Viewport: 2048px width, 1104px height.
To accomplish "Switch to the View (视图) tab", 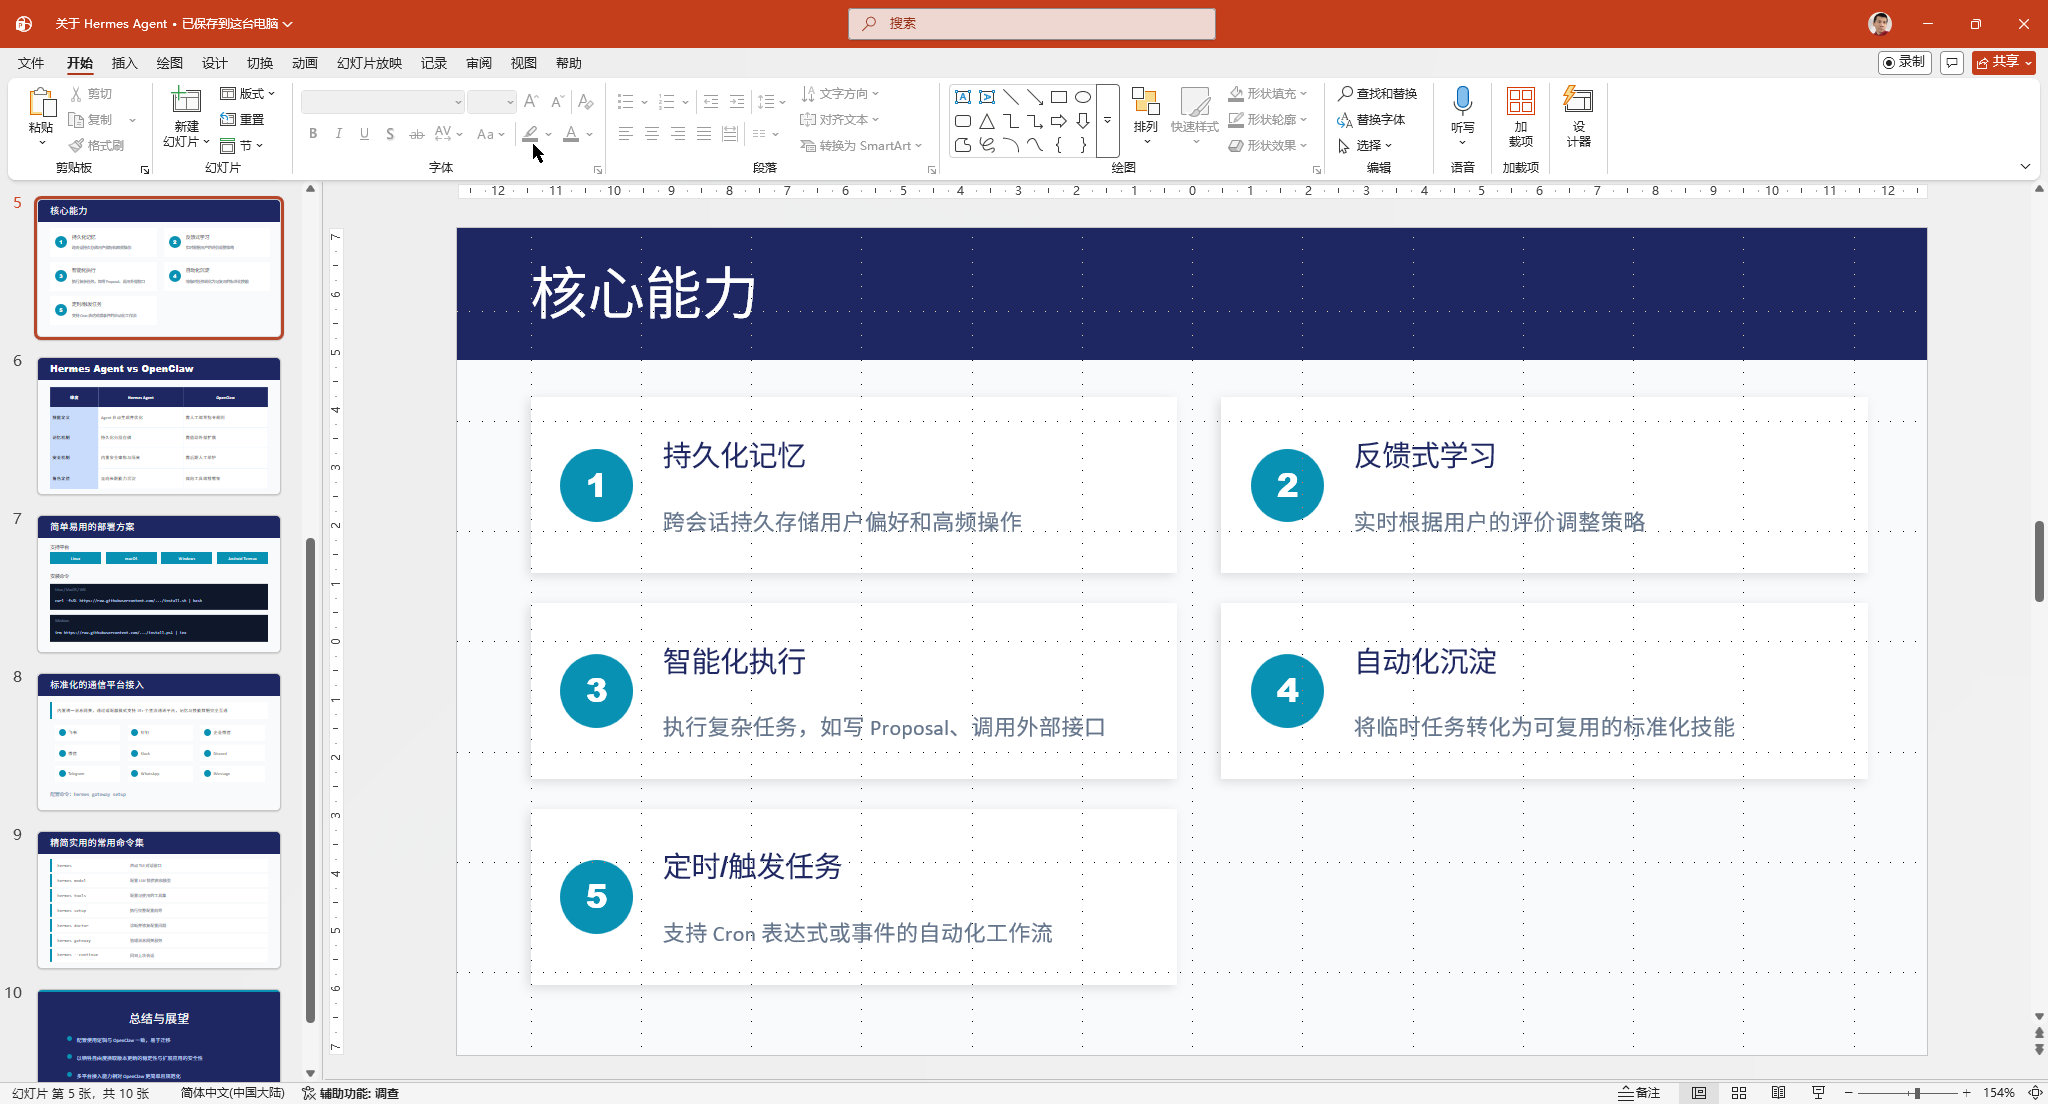I will coord(524,63).
